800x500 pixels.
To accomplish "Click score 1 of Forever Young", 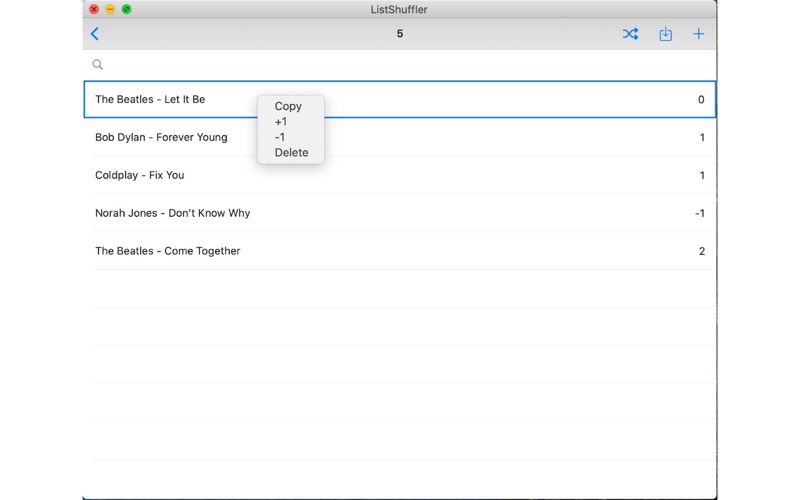I will pos(702,137).
